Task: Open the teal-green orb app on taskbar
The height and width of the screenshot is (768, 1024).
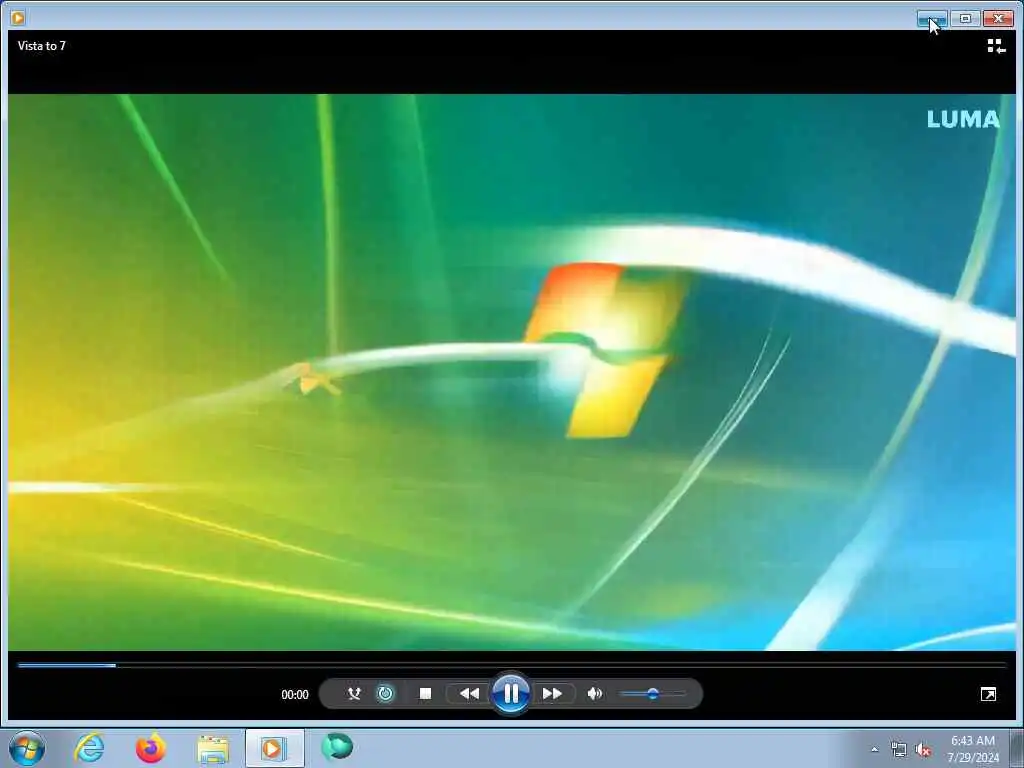Action: coord(337,747)
